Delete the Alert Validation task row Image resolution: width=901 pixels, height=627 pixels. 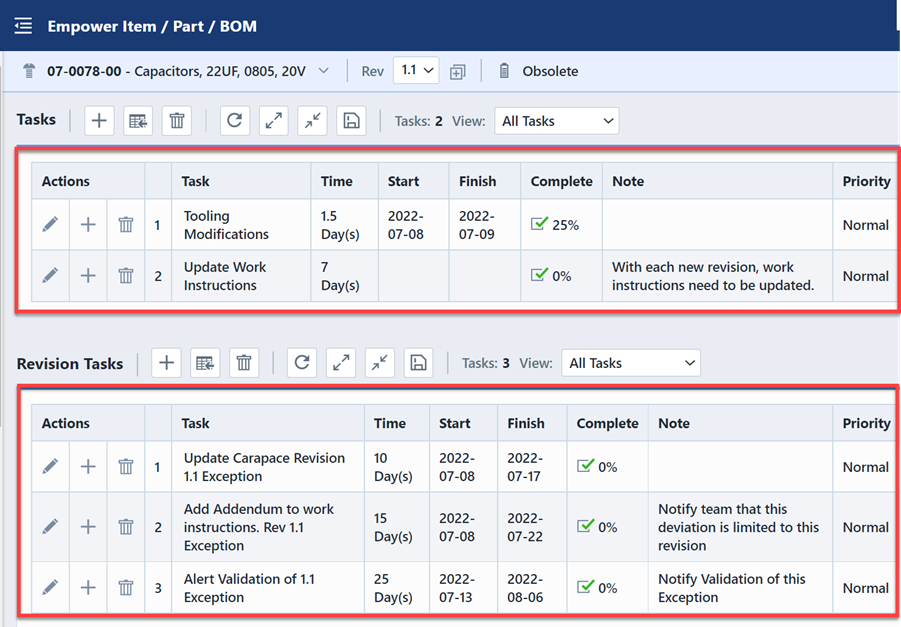click(126, 588)
